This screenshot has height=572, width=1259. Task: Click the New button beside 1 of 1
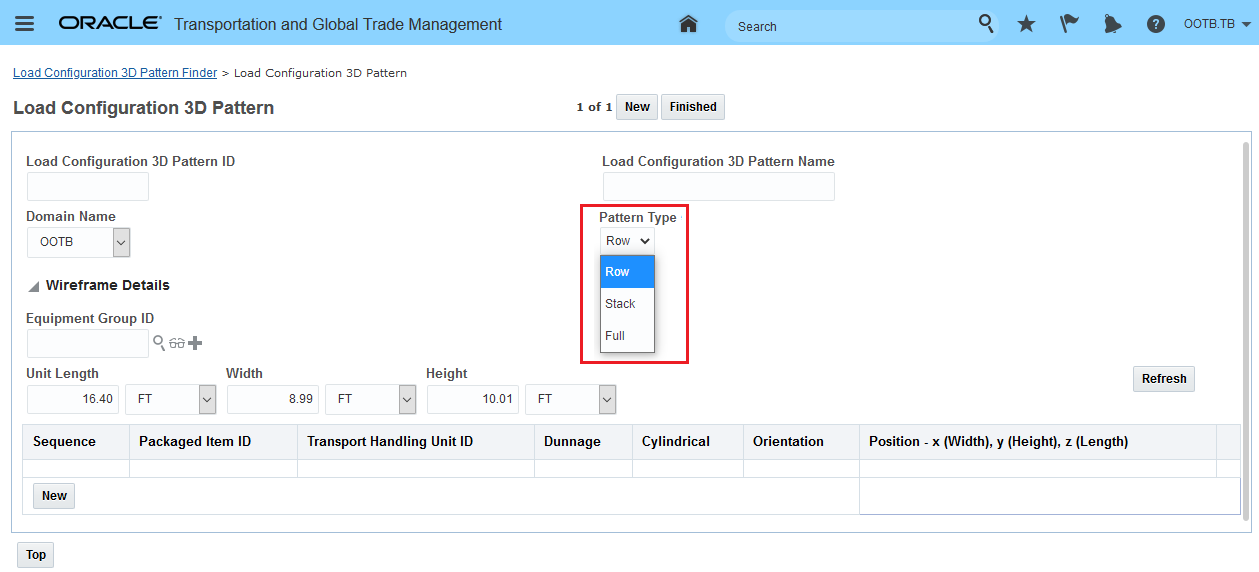(637, 107)
